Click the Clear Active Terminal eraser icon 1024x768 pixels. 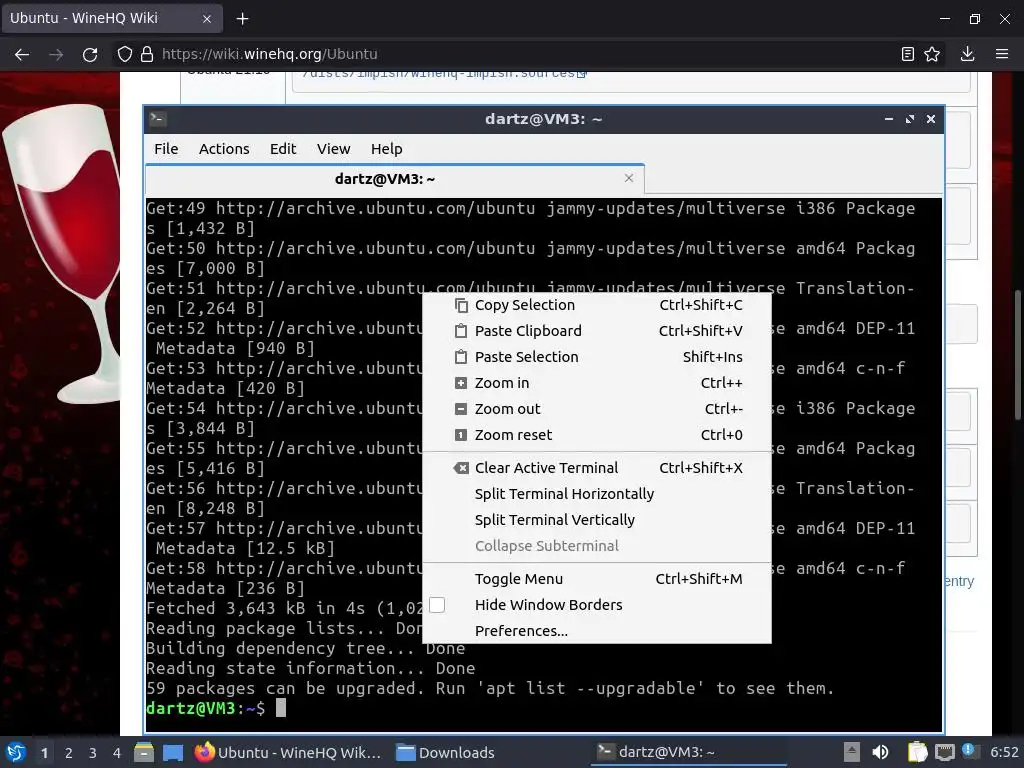461,468
